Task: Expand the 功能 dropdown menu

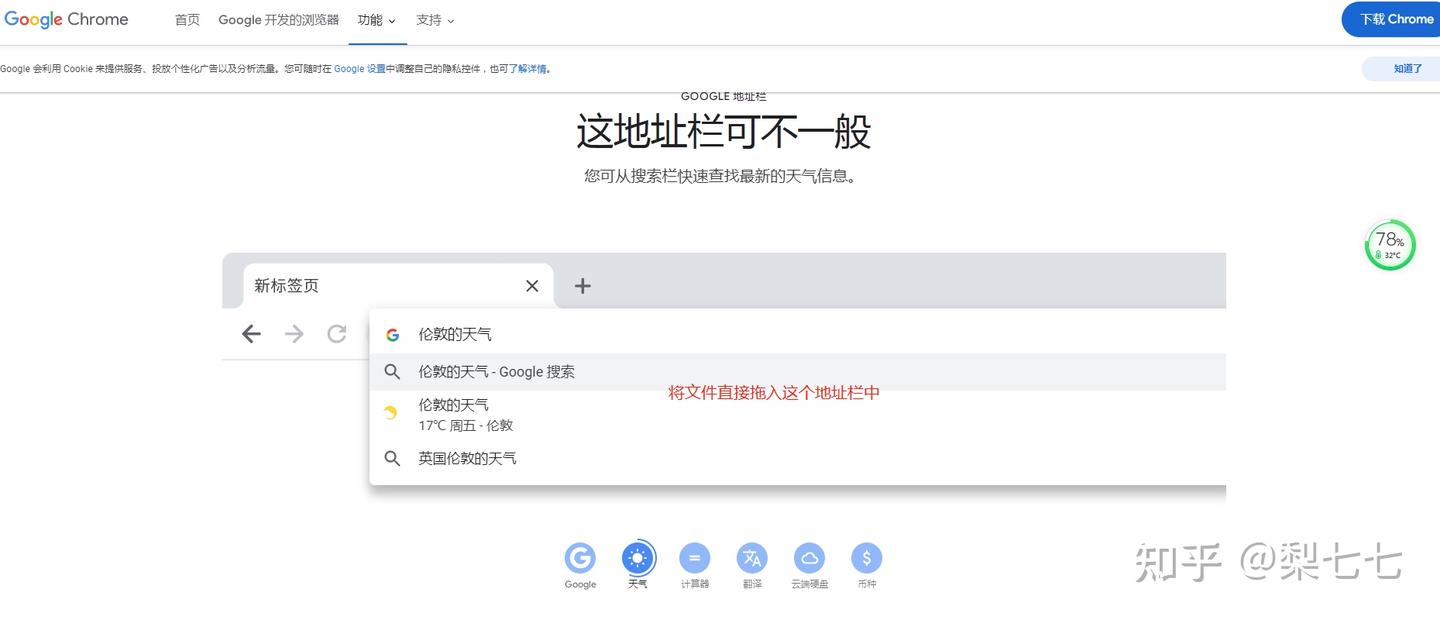Action: point(377,20)
